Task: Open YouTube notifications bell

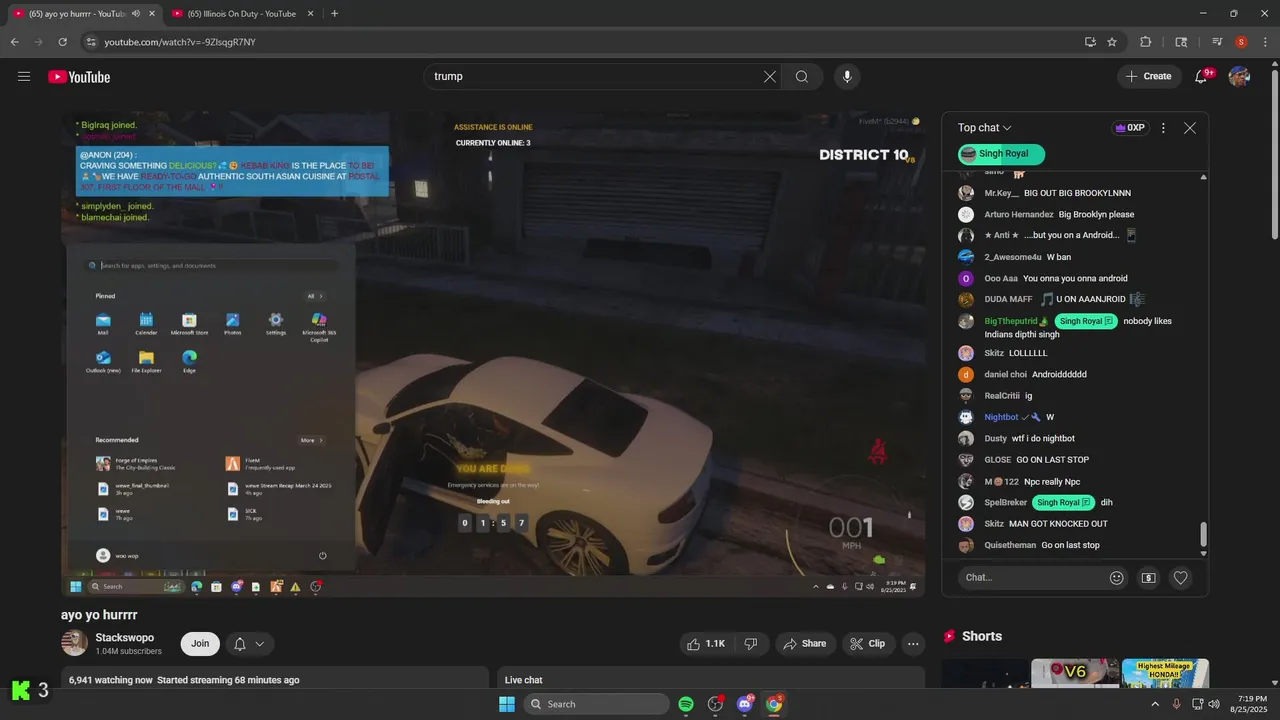Action: click(x=1202, y=76)
